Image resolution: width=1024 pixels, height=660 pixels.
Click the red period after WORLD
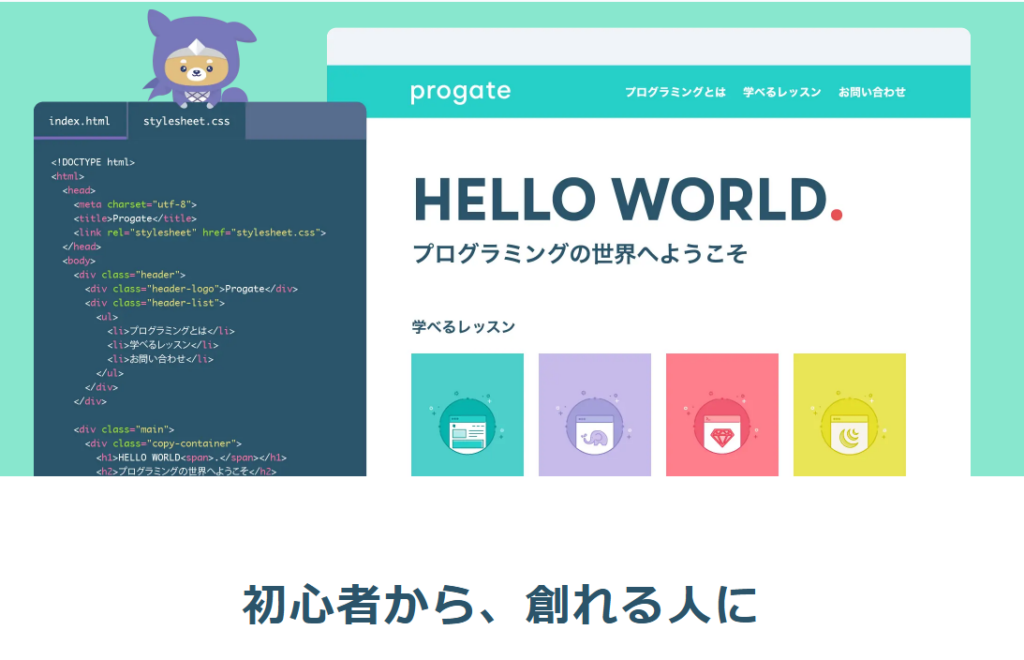coord(837,214)
